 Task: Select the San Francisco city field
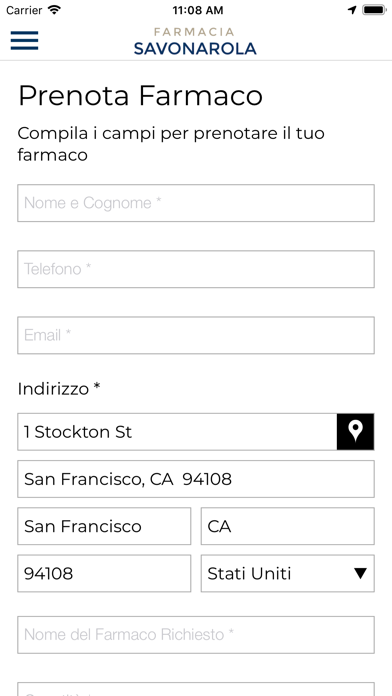(x=104, y=526)
